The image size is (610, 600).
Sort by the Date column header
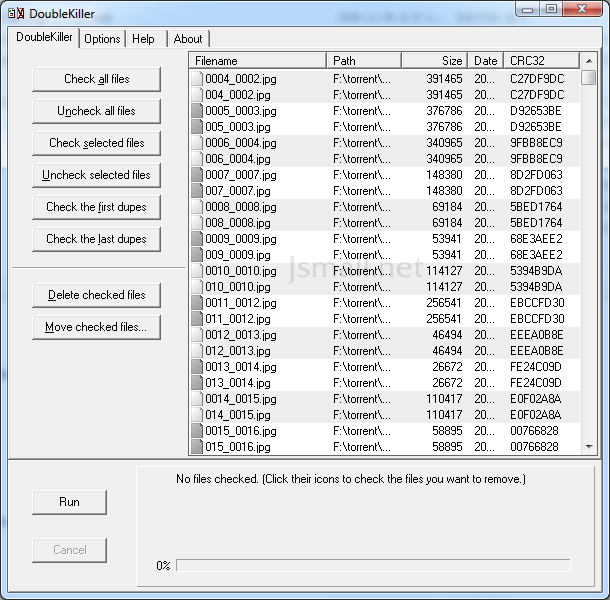[x=486, y=61]
